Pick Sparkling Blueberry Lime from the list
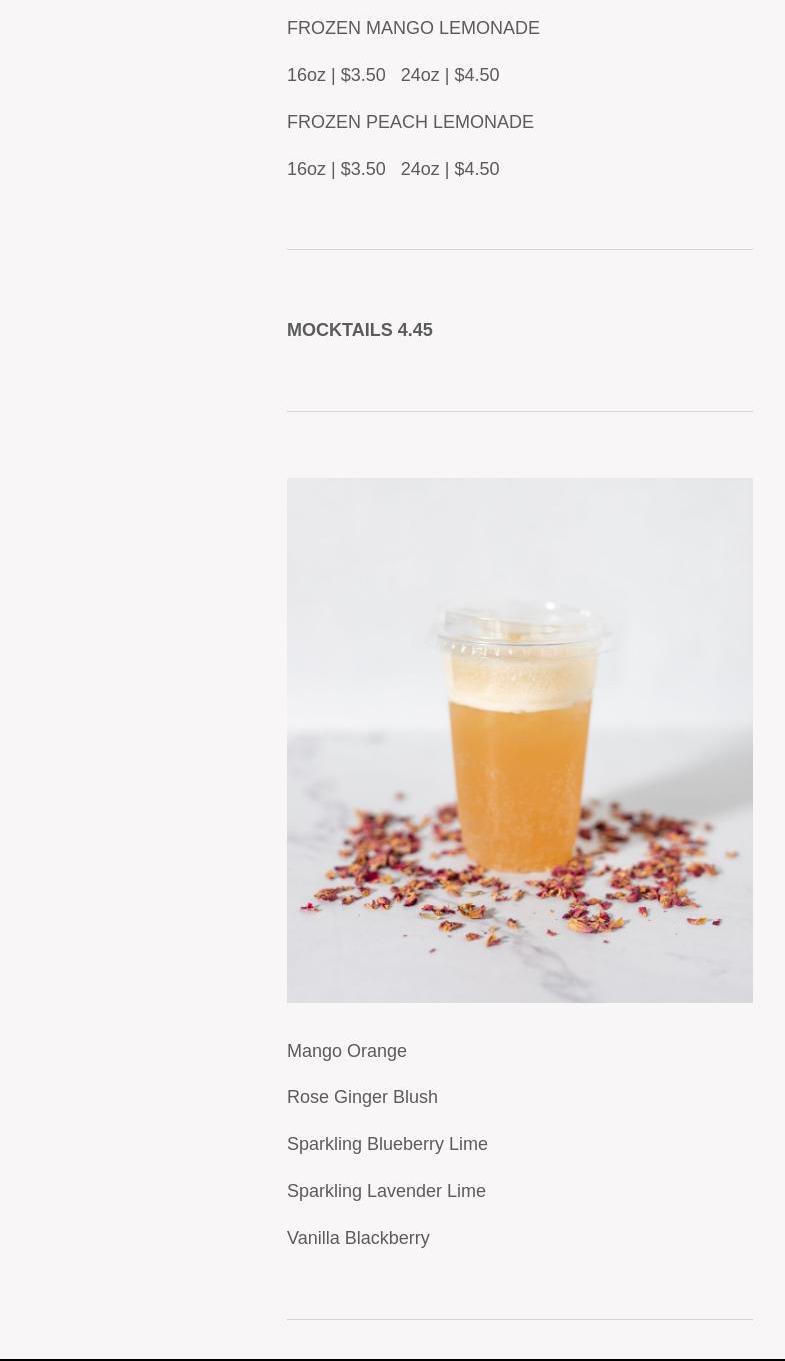This screenshot has height=1361, width=785. (x=387, y=1144)
